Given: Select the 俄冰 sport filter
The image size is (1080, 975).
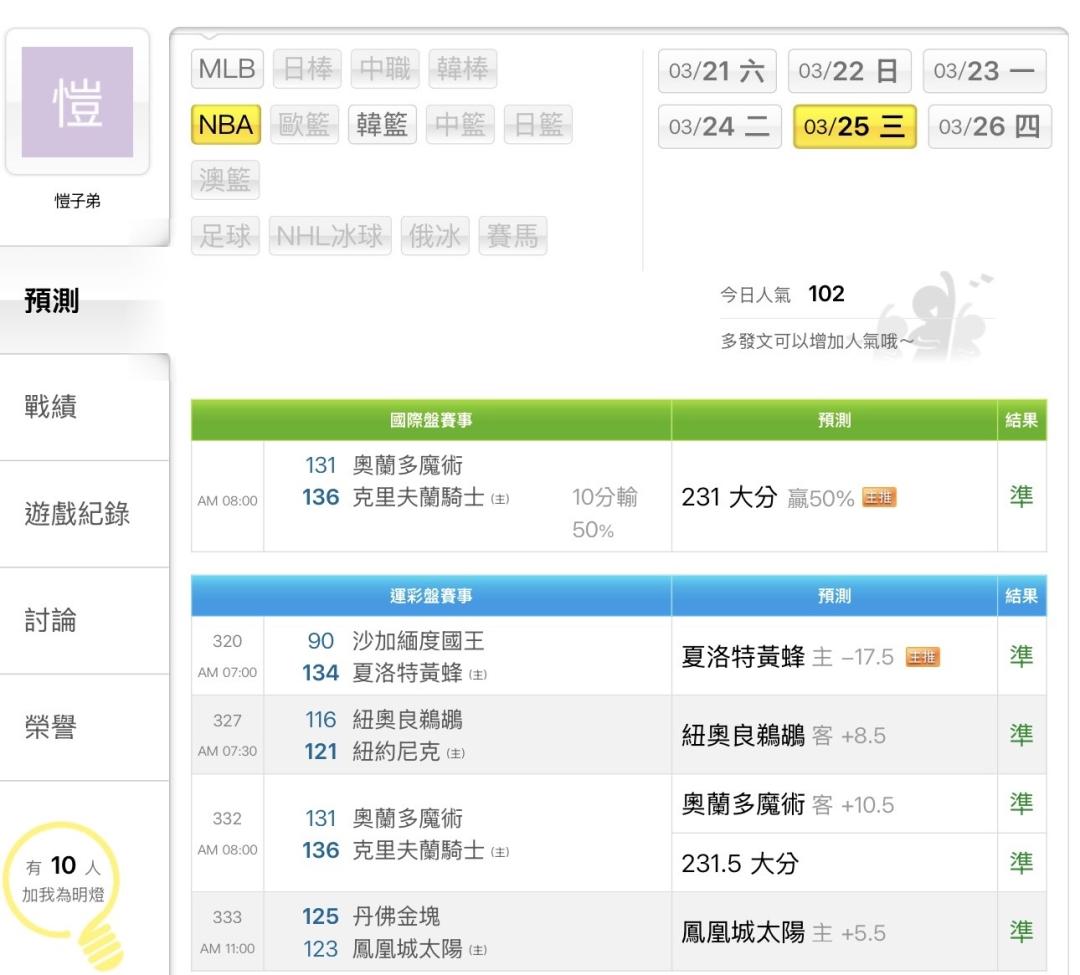Looking at the screenshot, I should coord(435,236).
